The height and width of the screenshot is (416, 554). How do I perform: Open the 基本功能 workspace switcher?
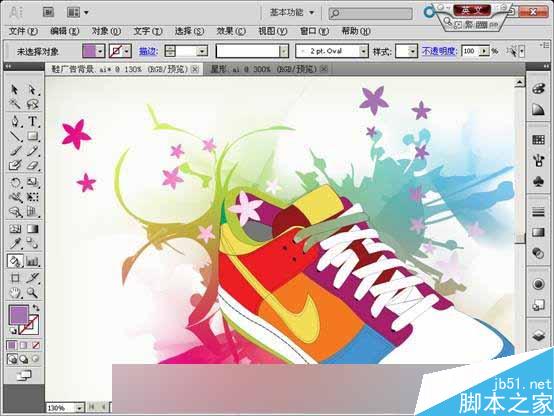[x=292, y=13]
